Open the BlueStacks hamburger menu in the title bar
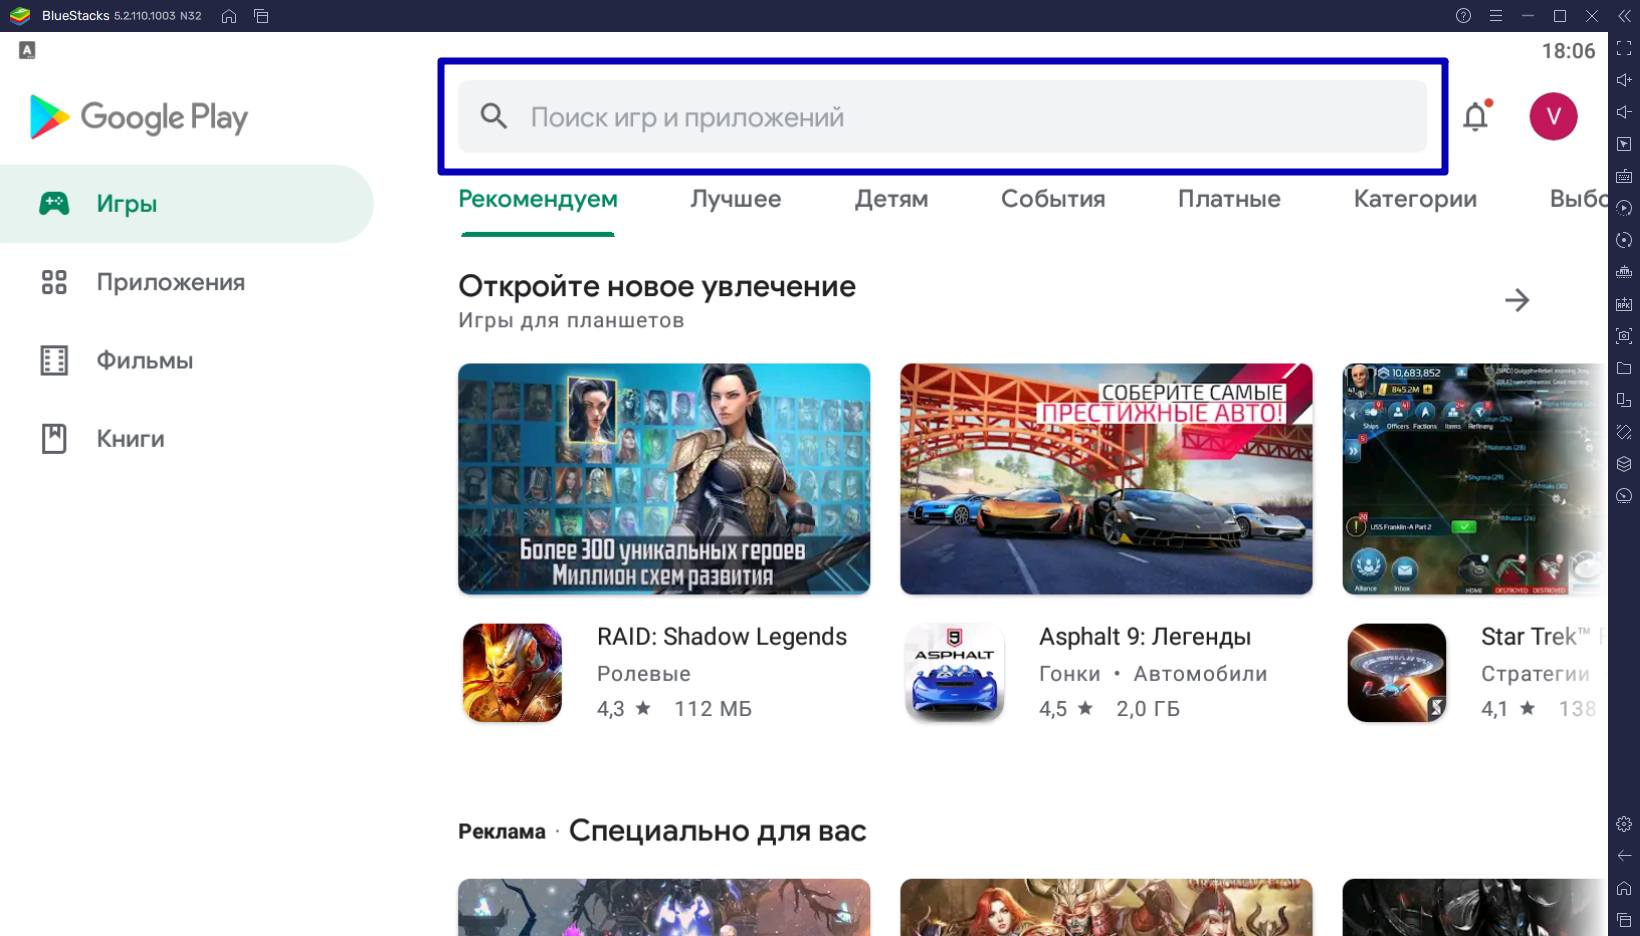The width and height of the screenshot is (1640, 936). pyautogui.click(x=1495, y=16)
